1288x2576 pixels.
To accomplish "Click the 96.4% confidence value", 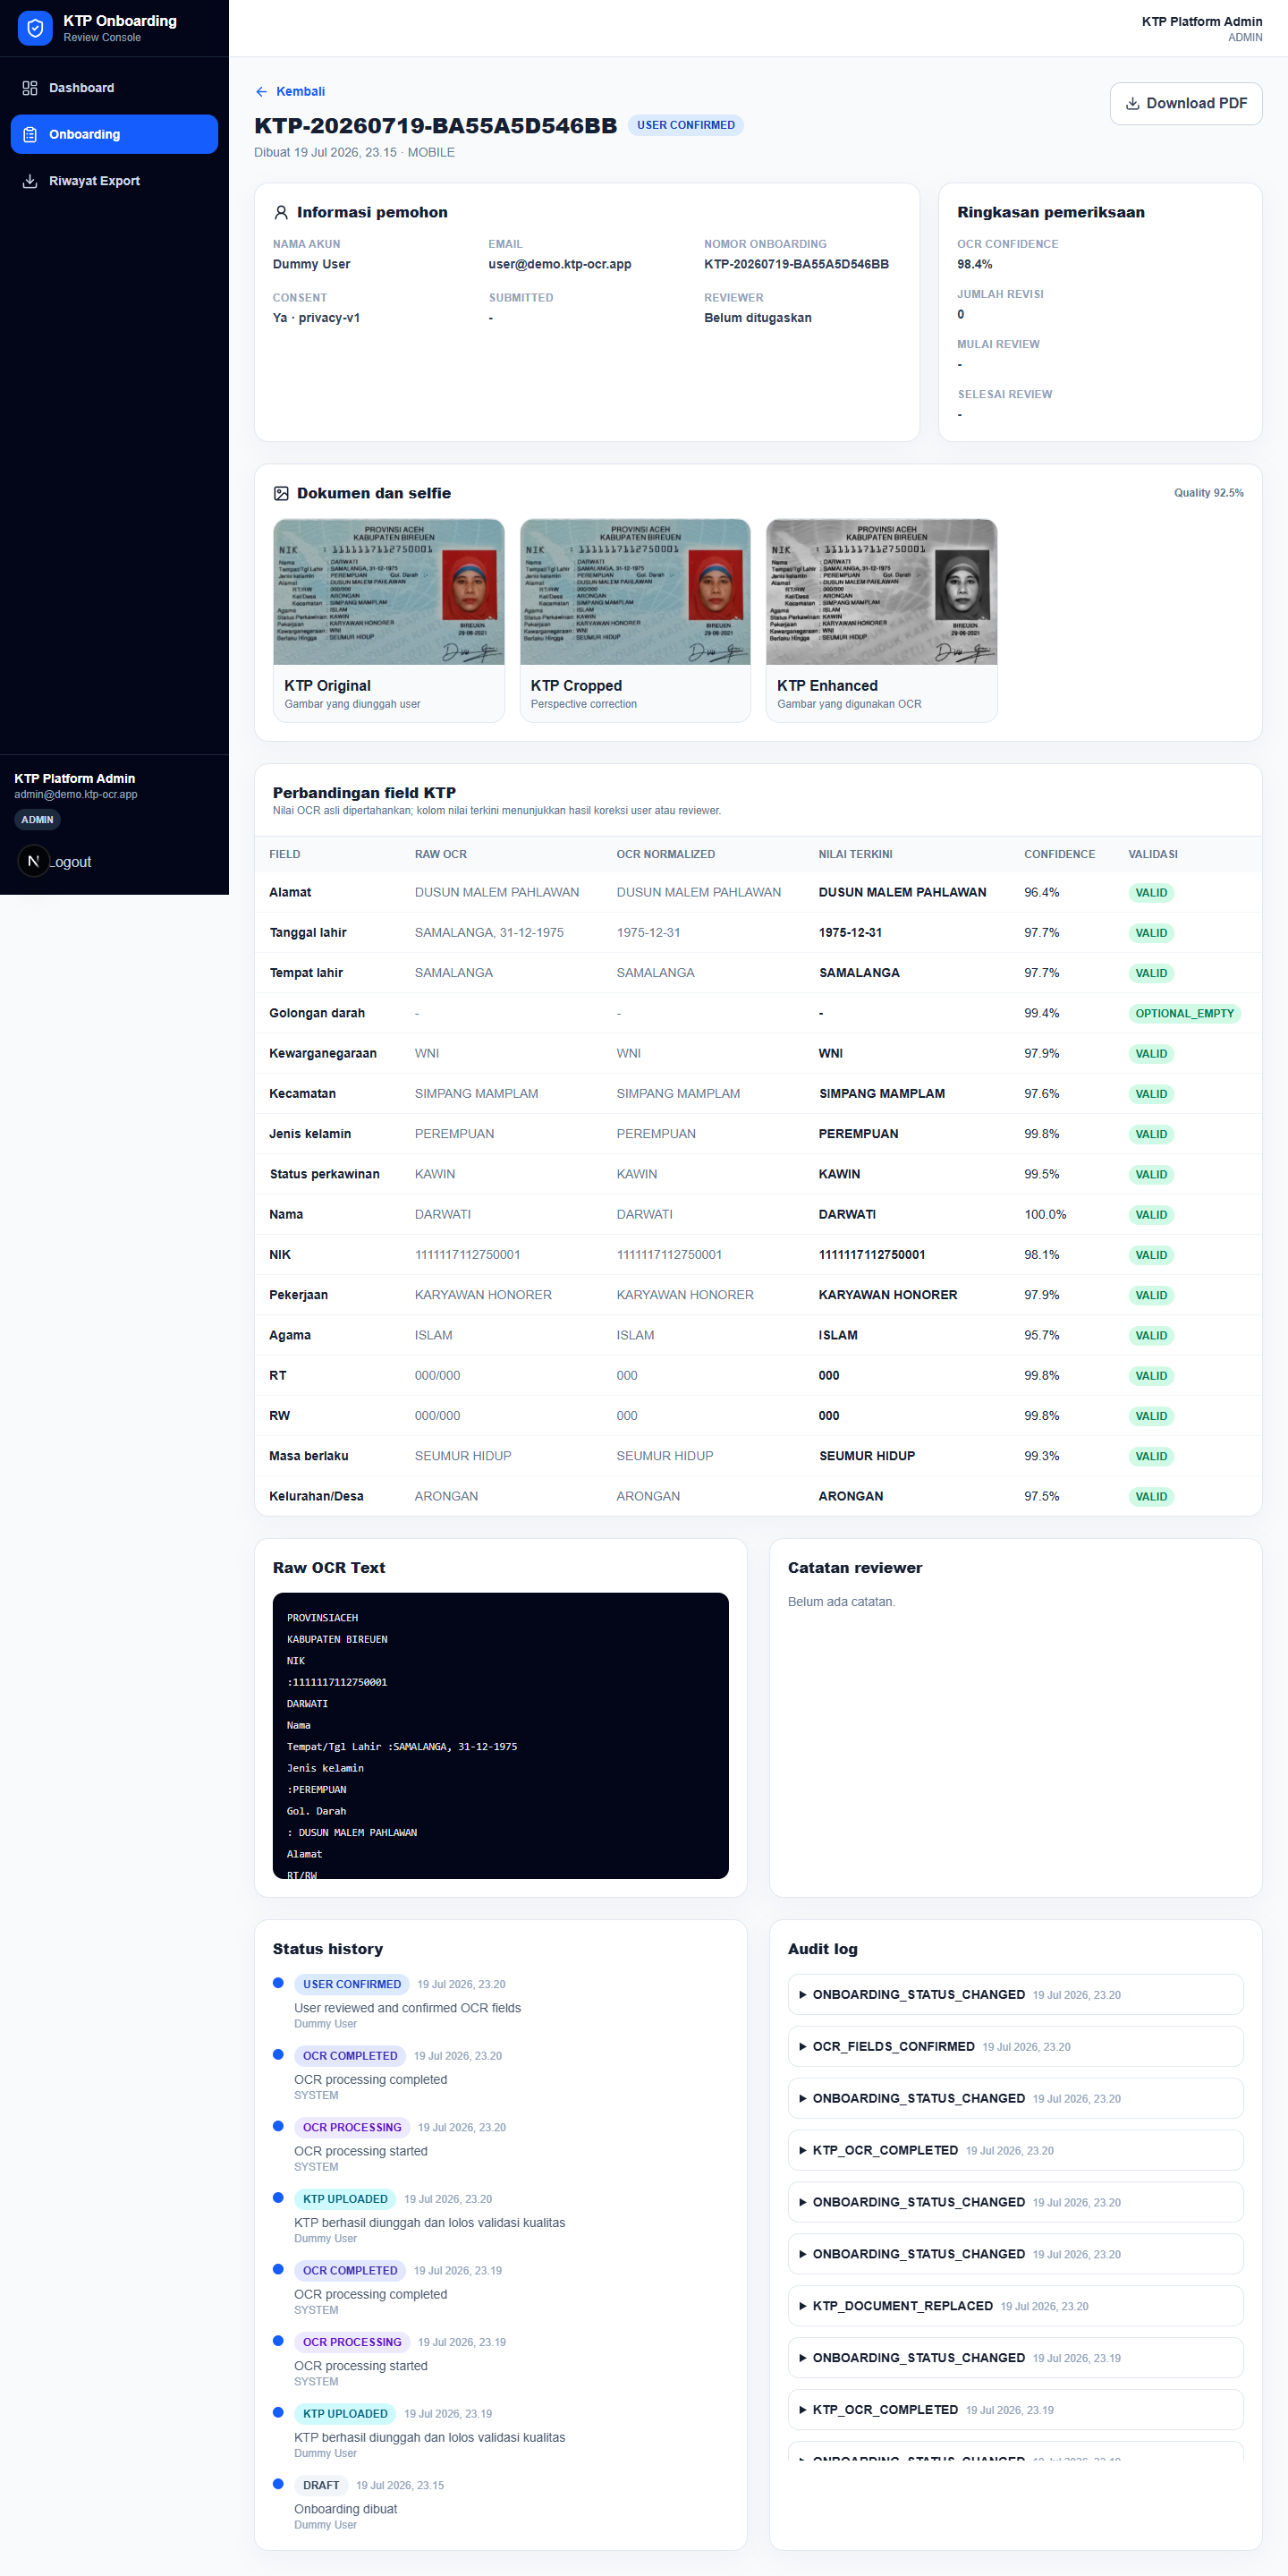I will [1041, 892].
